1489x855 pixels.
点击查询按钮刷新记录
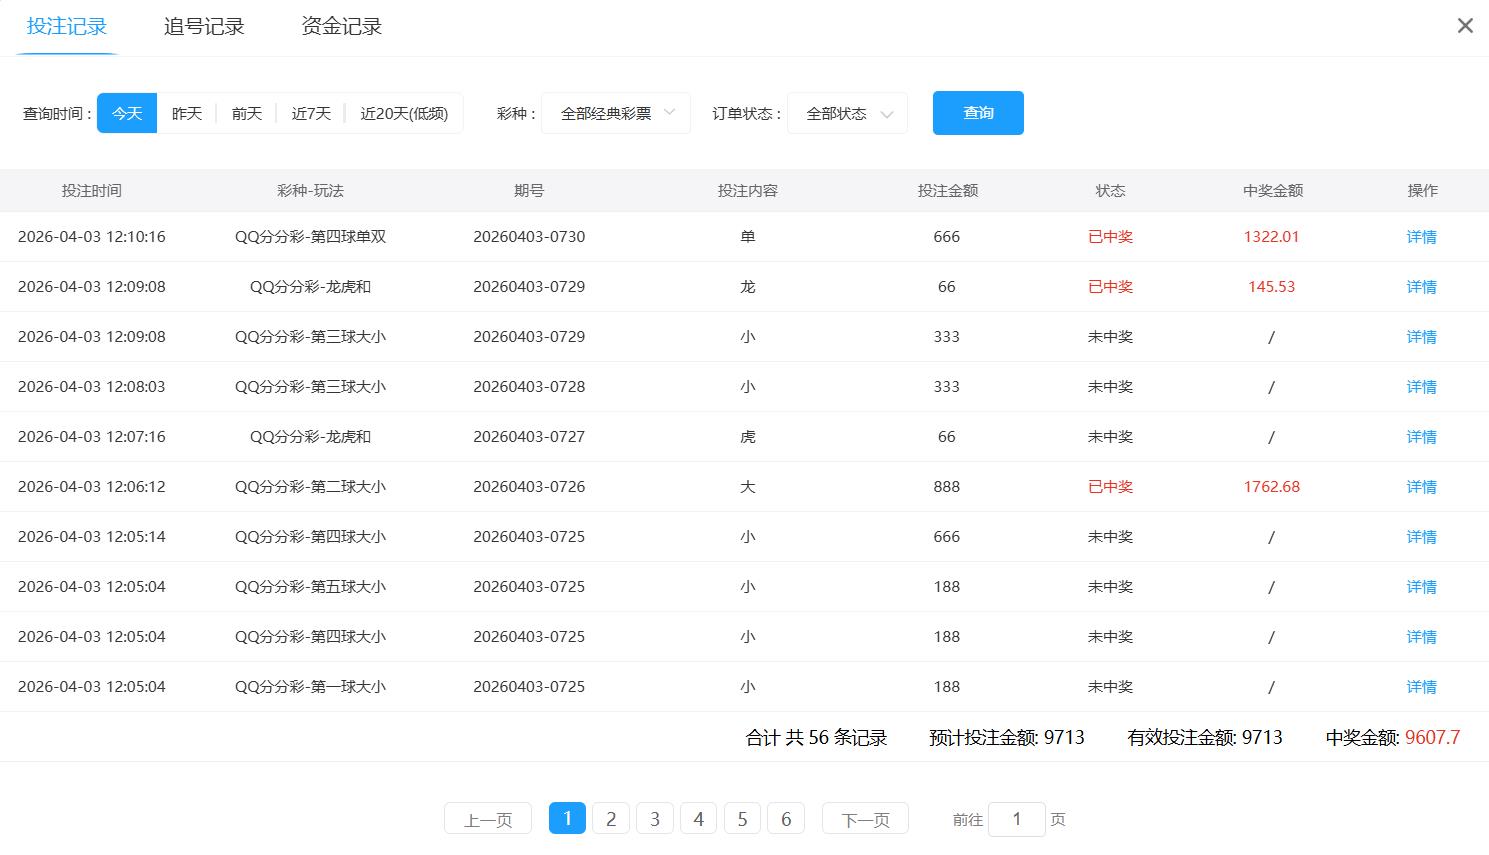[x=977, y=113]
